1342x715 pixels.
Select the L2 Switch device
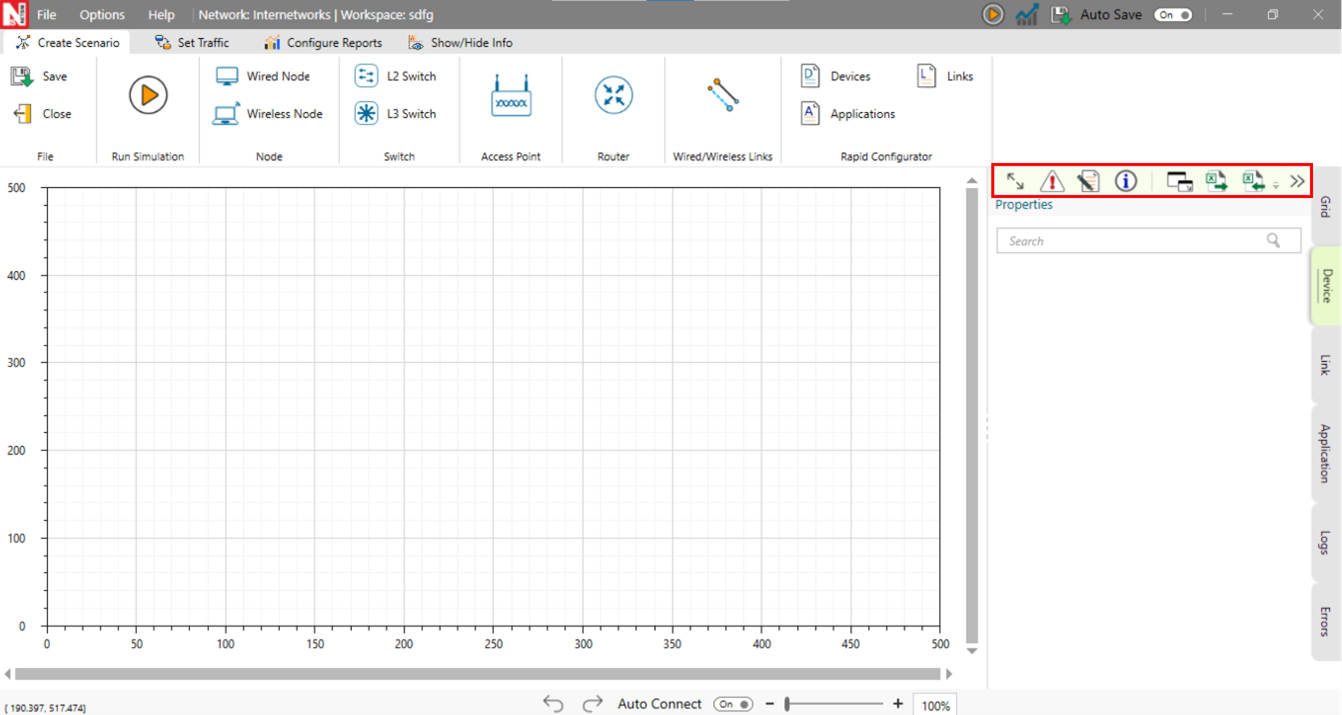pos(396,76)
